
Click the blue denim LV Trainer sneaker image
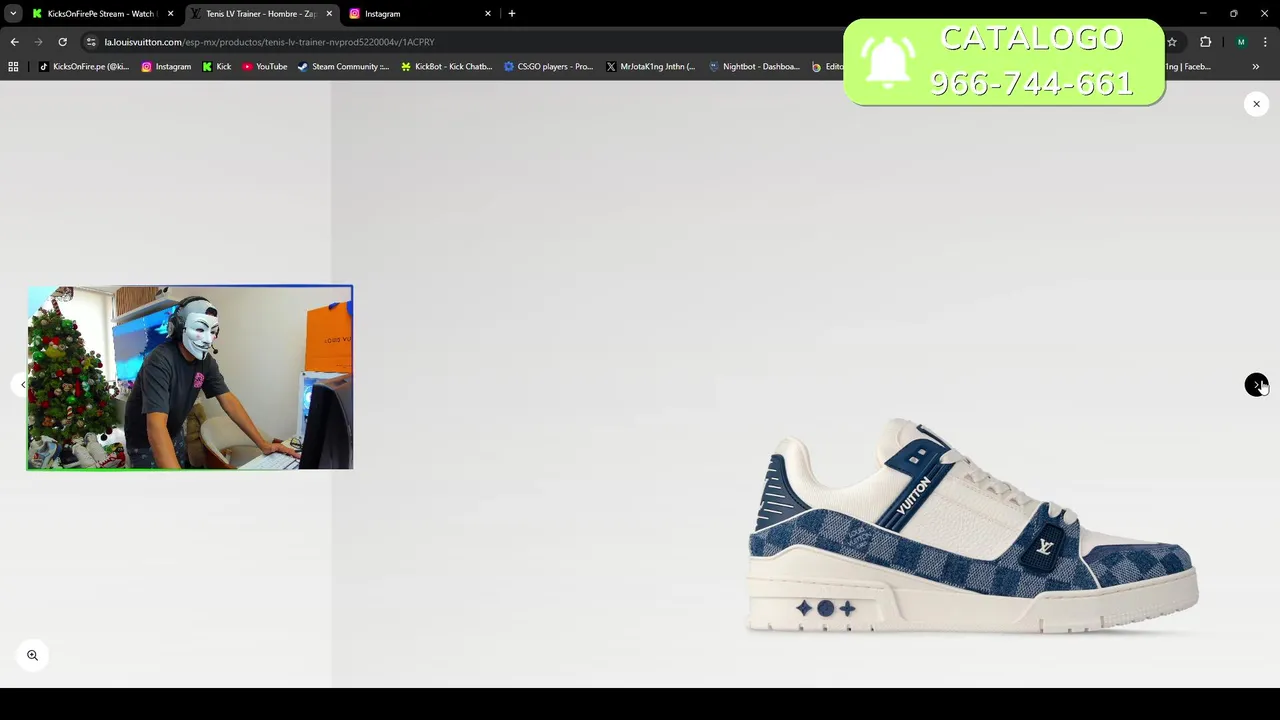(x=973, y=526)
